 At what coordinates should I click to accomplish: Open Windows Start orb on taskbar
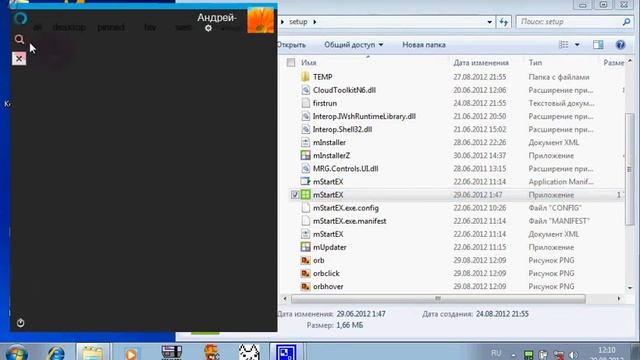tap(16, 353)
